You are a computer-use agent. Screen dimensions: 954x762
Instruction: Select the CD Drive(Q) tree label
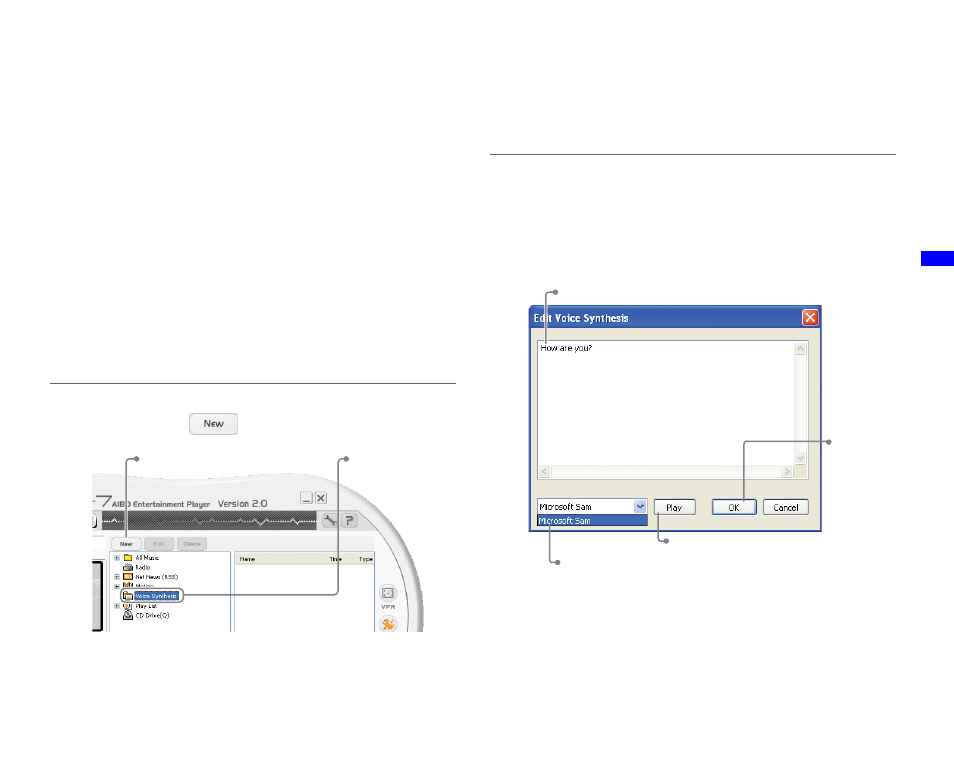(152, 615)
